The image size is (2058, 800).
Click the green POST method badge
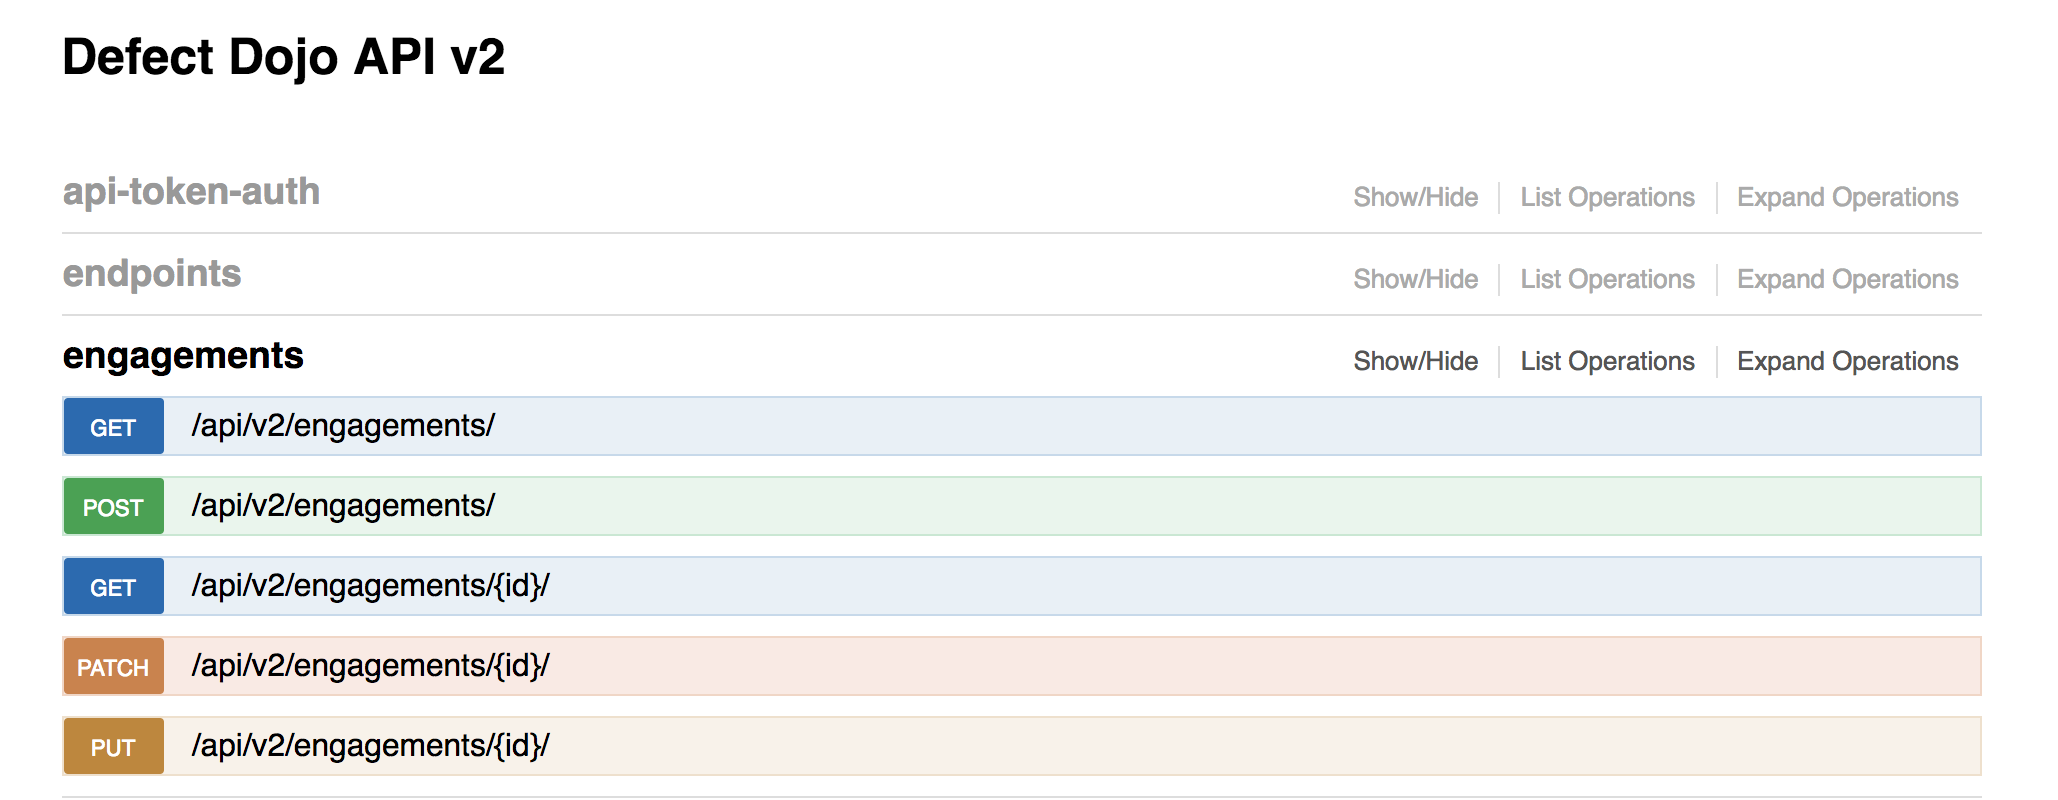coord(113,507)
